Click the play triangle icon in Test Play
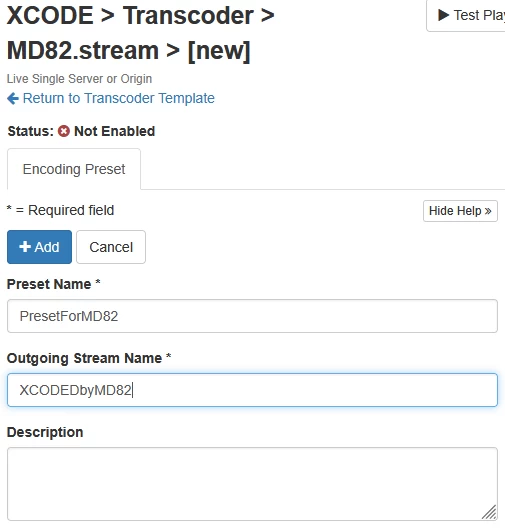This screenshot has height=530, width=505. [x=443, y=15]
